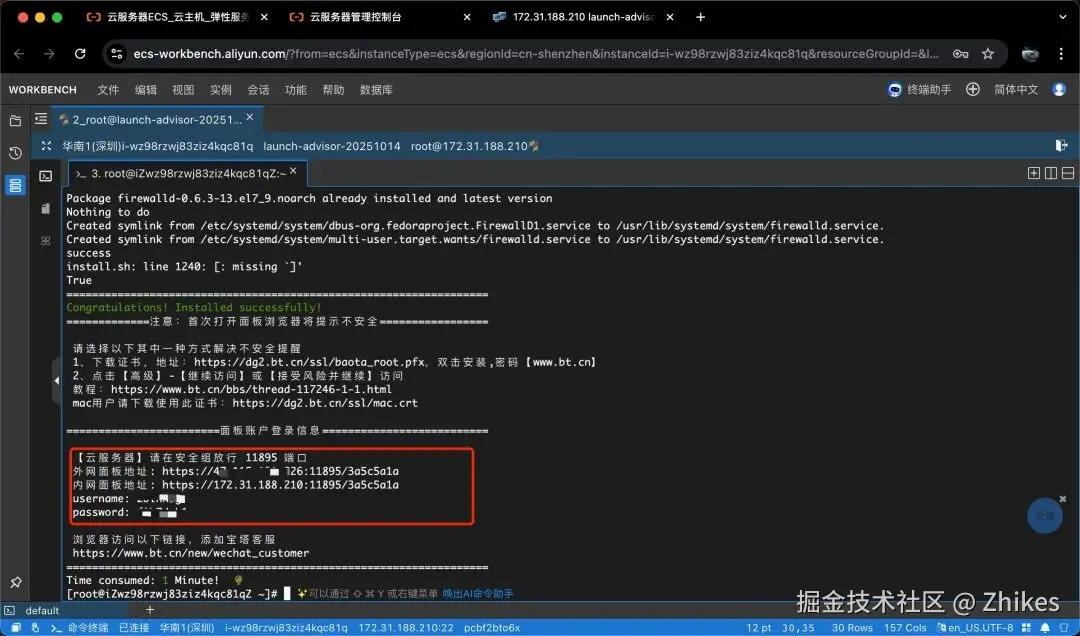
Task: Click the 内网面板地址 URL line in terminal
Action: point(236,484)
